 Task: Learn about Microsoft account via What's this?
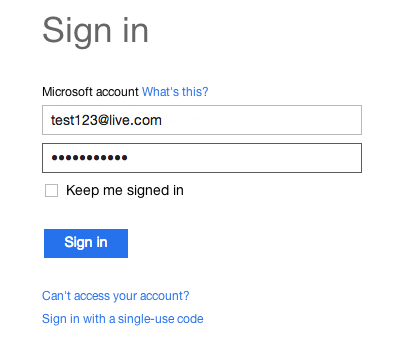175,92
